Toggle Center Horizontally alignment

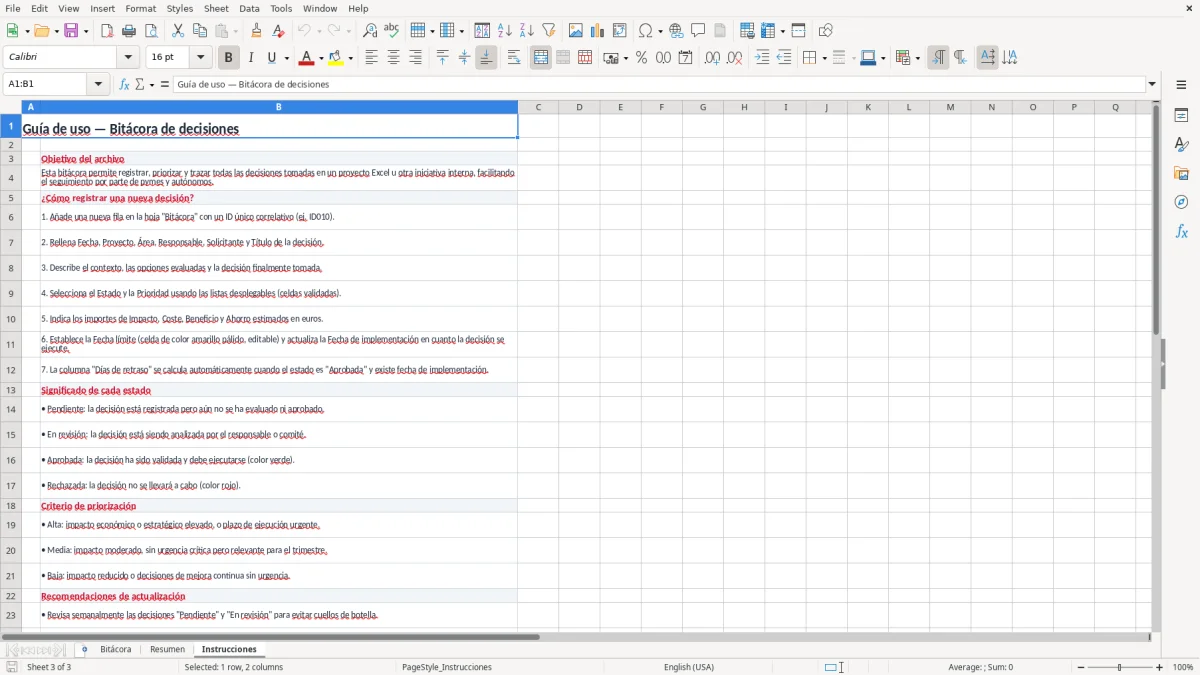(393, 58)
